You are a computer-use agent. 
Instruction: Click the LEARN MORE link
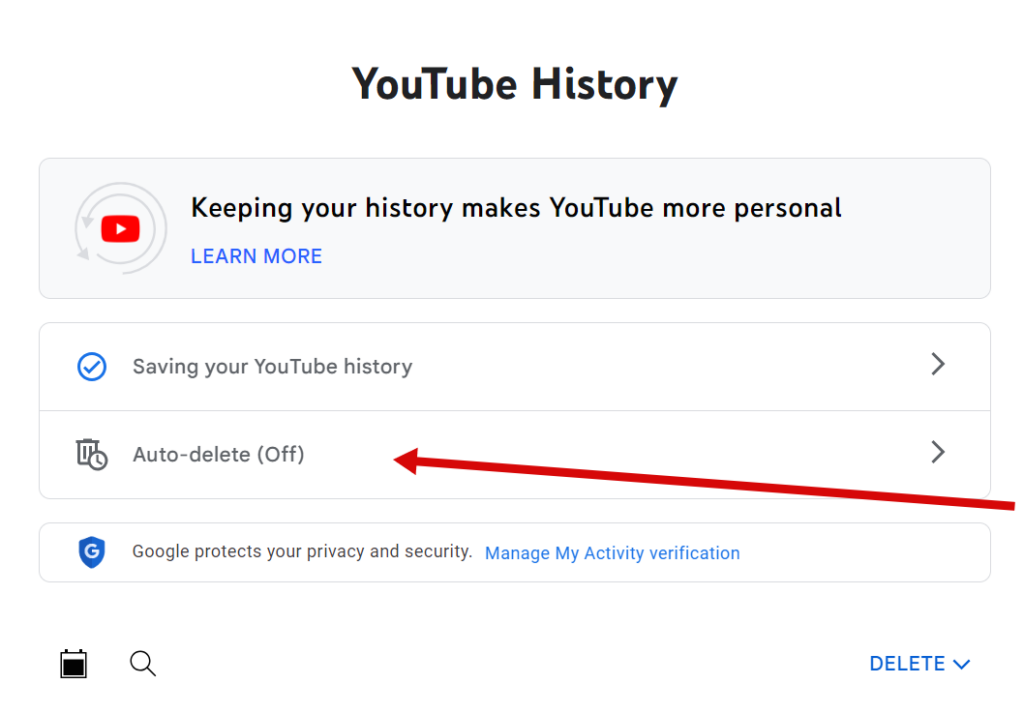click(256, 256)
